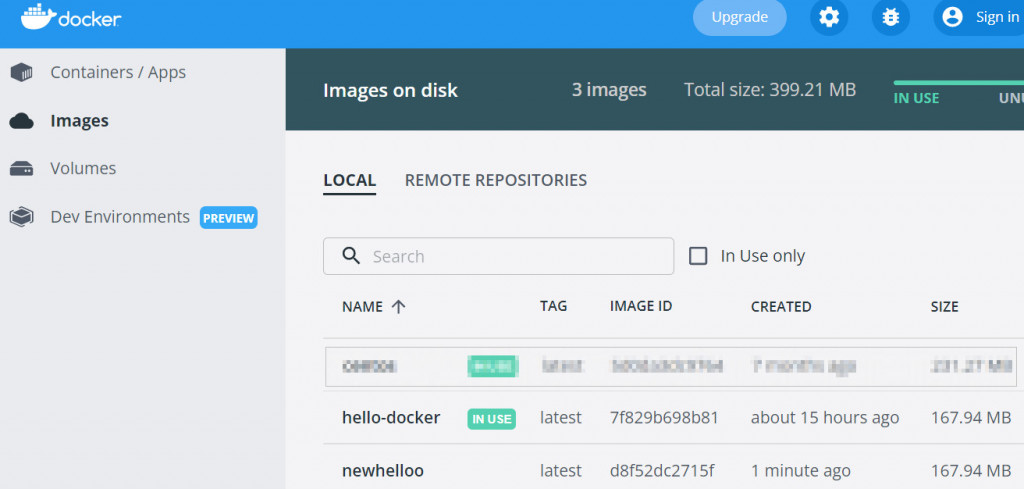
Task: Click '1 minute ago' created cell
Action: coord(801,471)
